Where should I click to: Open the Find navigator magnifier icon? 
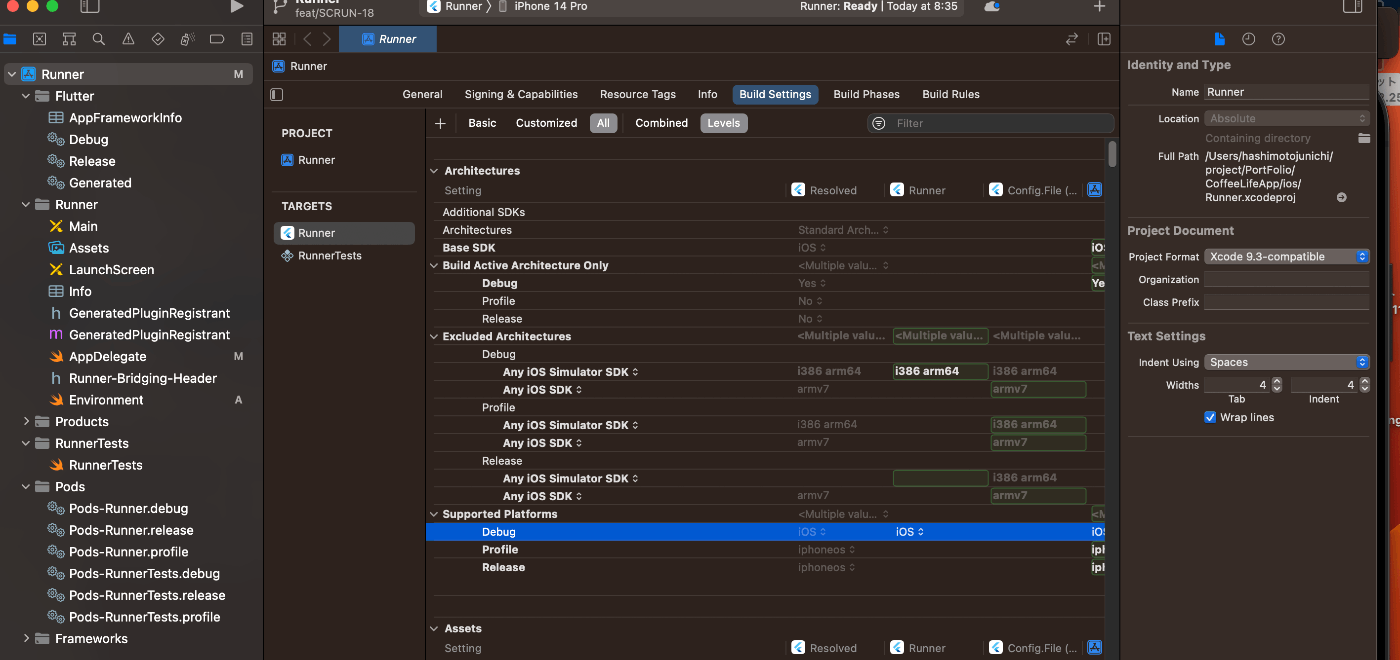click(98, 39)
